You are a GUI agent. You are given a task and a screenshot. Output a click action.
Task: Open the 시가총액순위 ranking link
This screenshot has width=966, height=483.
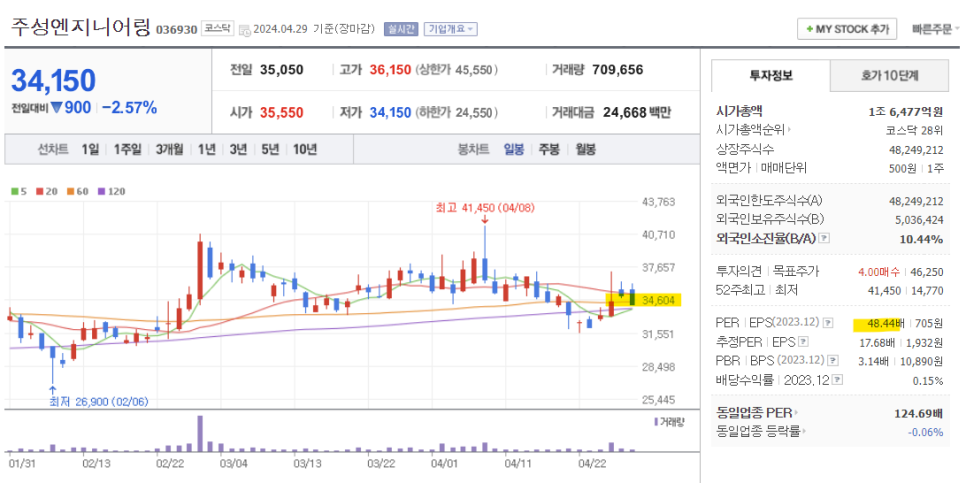coord(753,130)
